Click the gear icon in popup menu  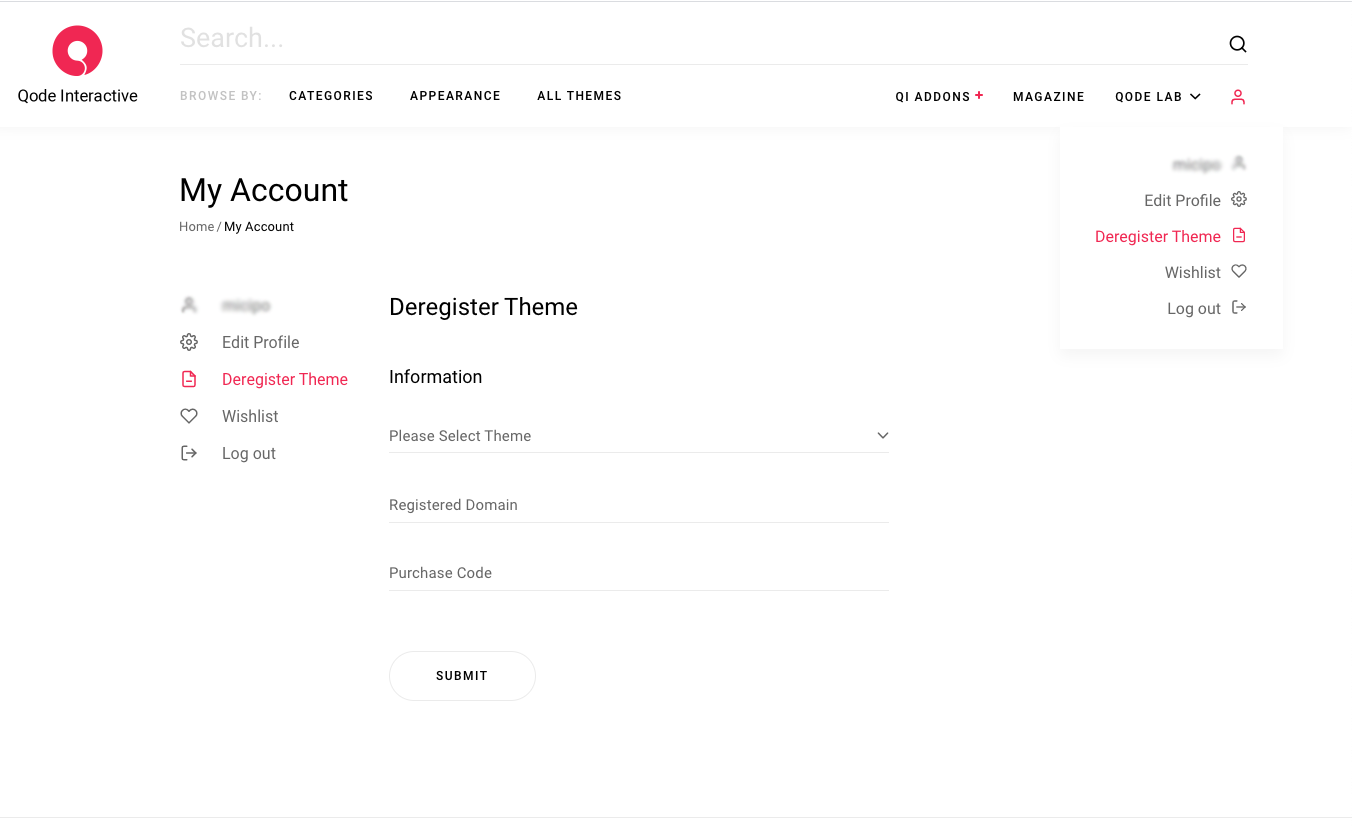1239,200
